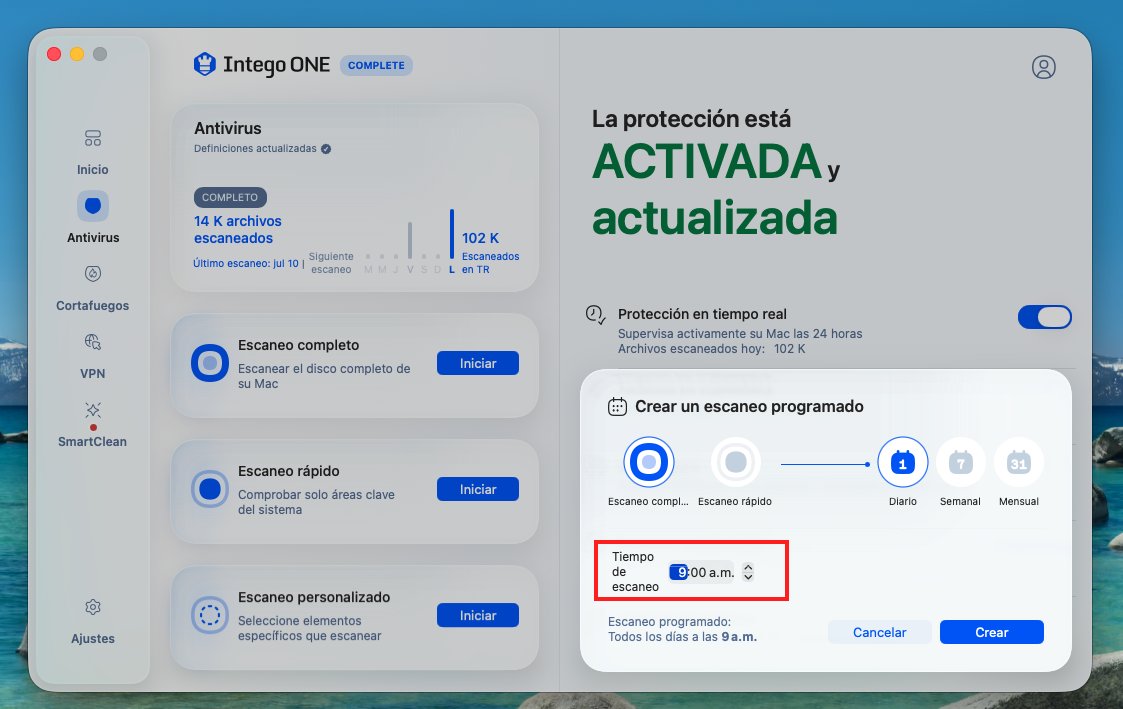The width and height of the screenshot is (1123, 709).
Task: Click the Escaneo rápido circle icon in list
Action: (x=210, y=489)
